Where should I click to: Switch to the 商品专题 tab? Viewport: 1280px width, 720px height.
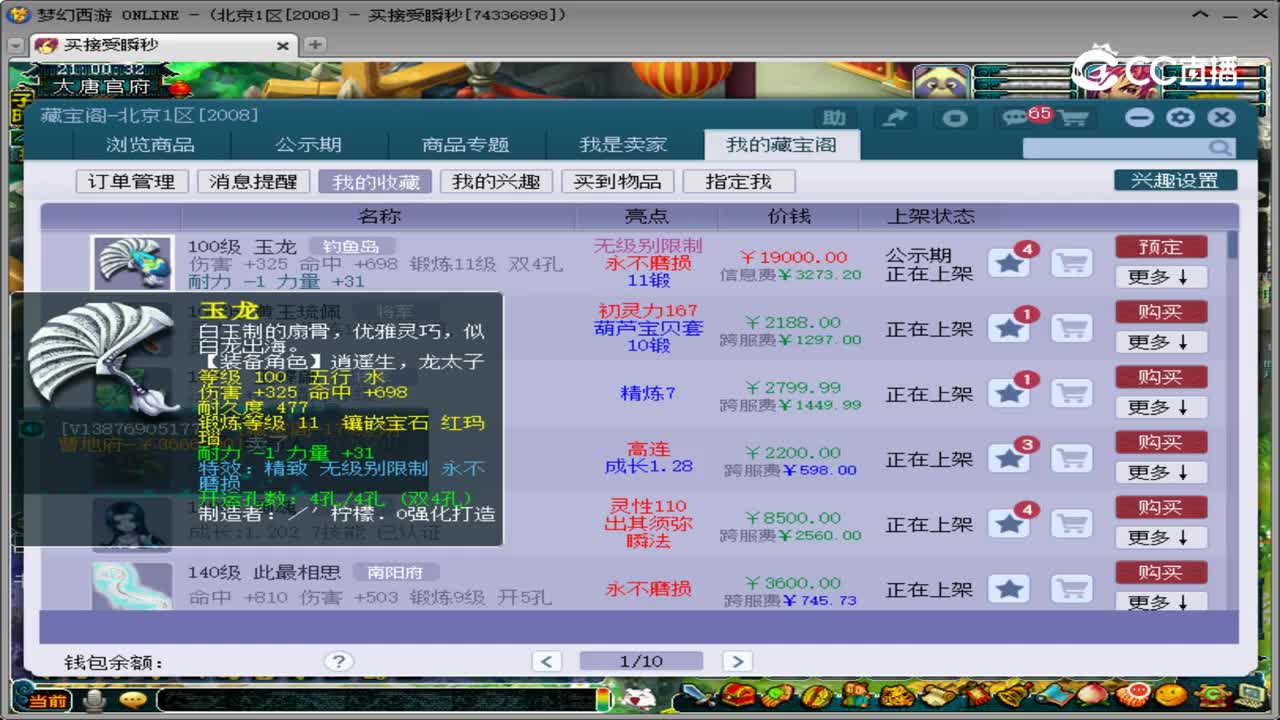tap(466, 145)
